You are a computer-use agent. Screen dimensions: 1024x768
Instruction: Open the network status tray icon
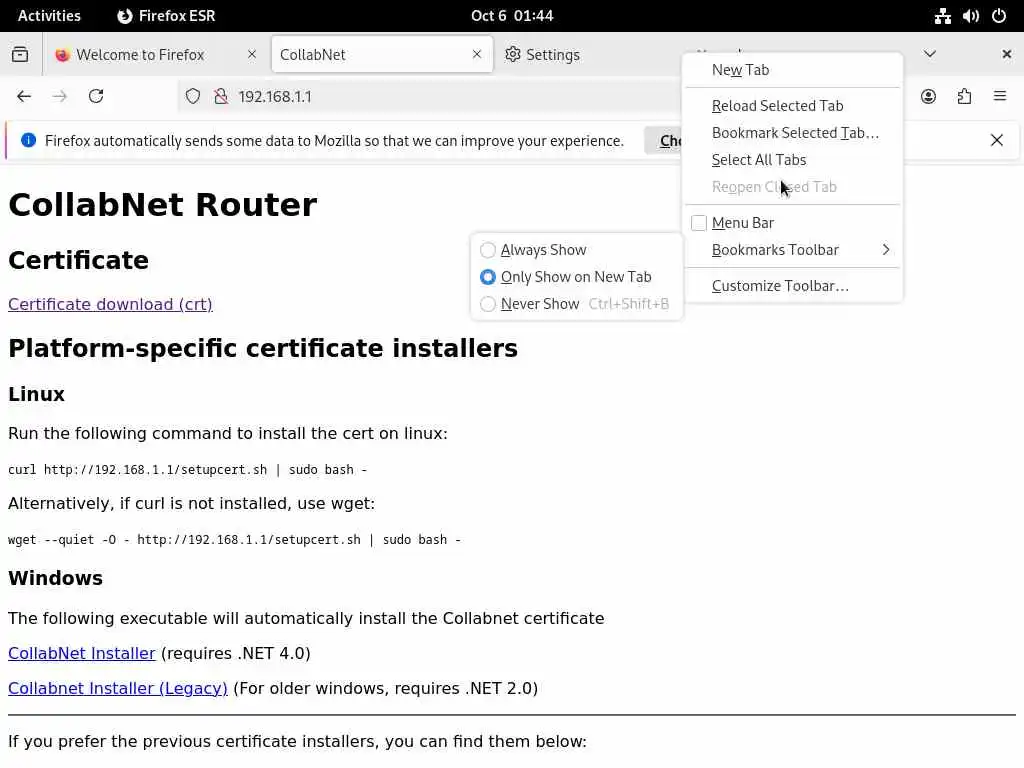(942, 16)
